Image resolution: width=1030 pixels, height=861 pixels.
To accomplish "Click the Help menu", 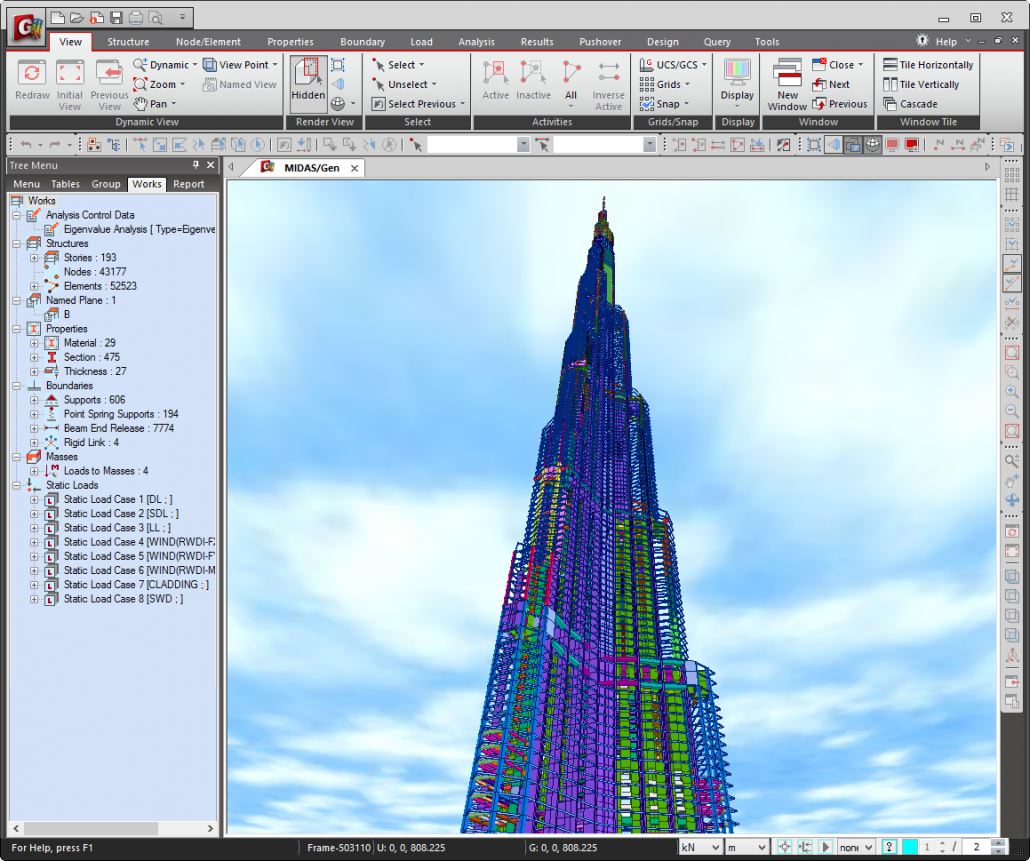I will click(946, 41).
